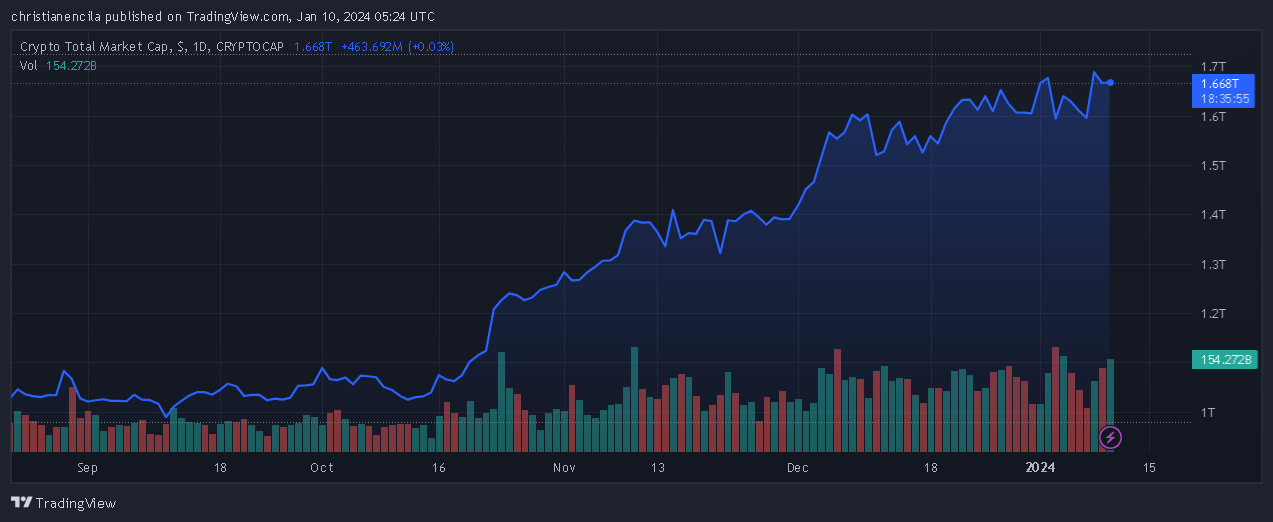Click the TradingView logo
1273x522 pixels.
click(x=64, y=503)
